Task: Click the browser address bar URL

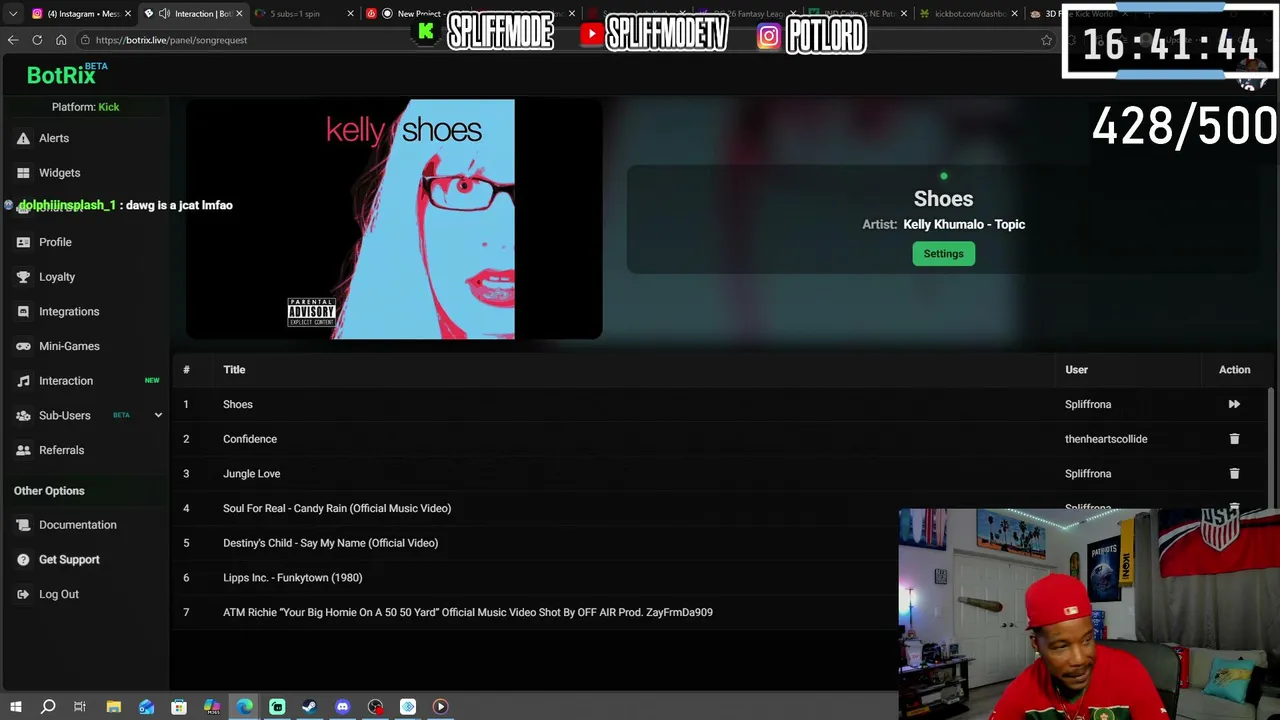Action: [x=171, y=40]
